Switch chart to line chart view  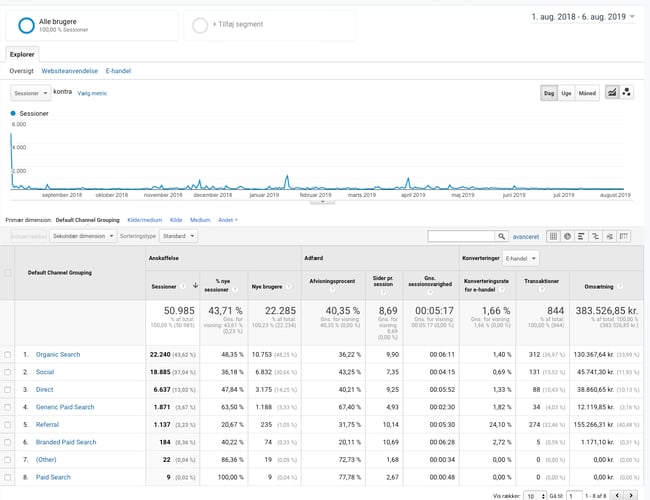(x=612, y=93)
